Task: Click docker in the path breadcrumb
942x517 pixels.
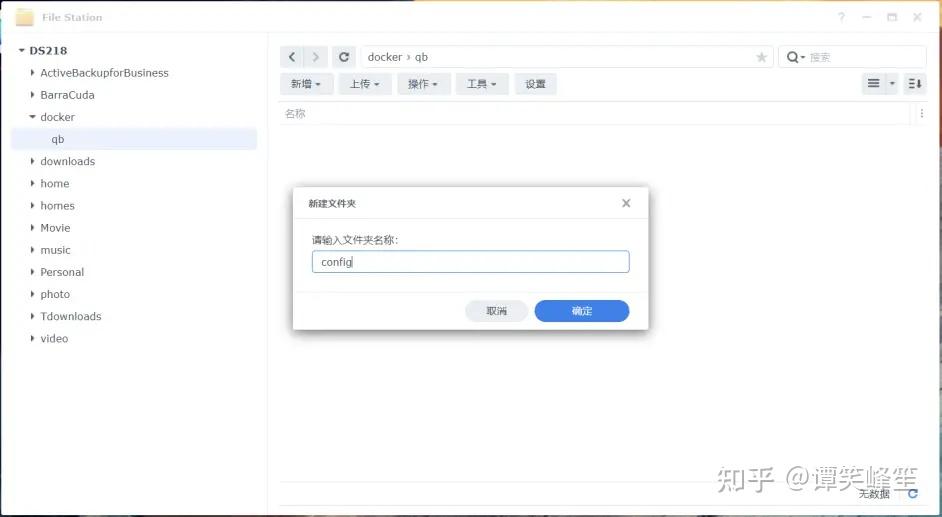Action: [384, 57]
